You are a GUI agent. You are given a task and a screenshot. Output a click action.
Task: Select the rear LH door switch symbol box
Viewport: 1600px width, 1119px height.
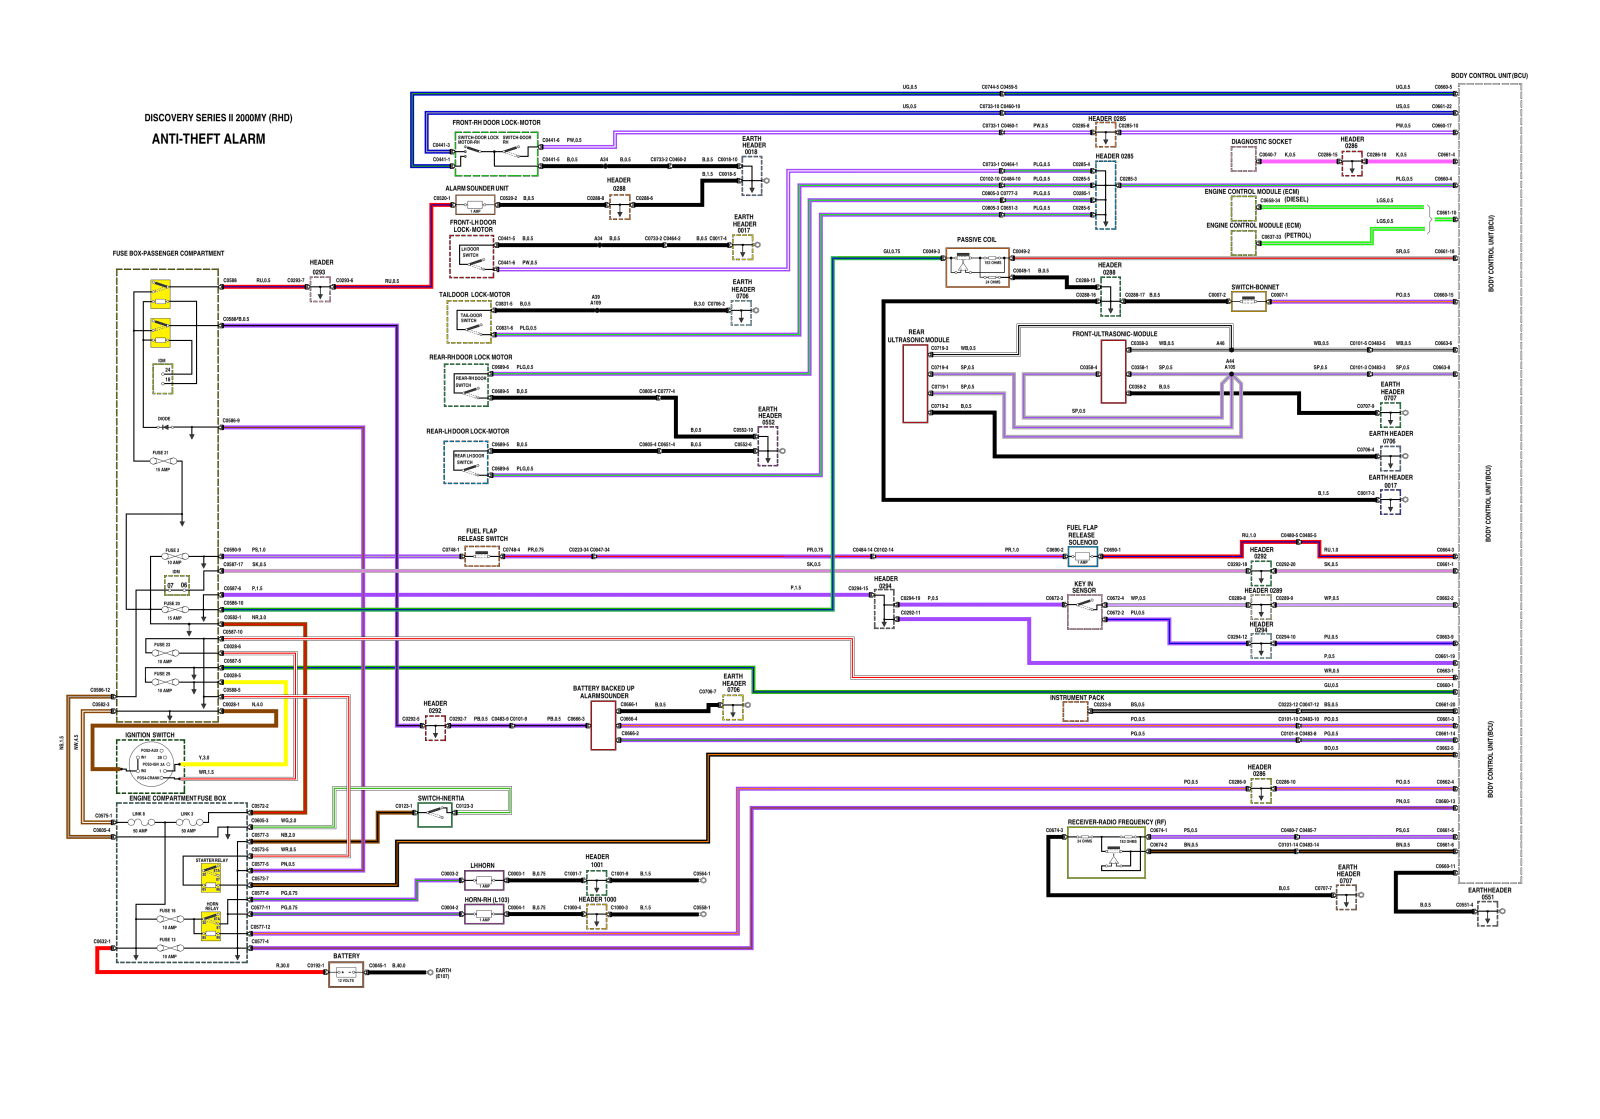coord(466,461)
